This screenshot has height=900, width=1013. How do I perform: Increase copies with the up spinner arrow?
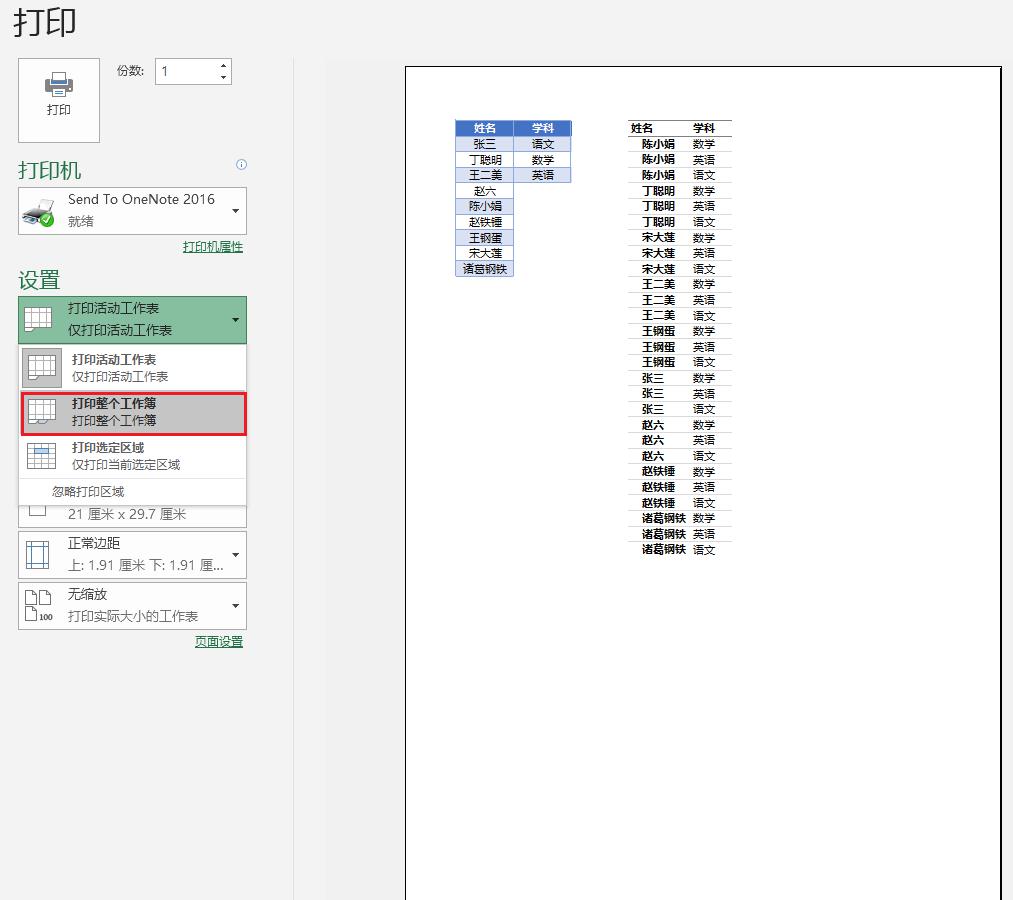click(x=223, y=66)
